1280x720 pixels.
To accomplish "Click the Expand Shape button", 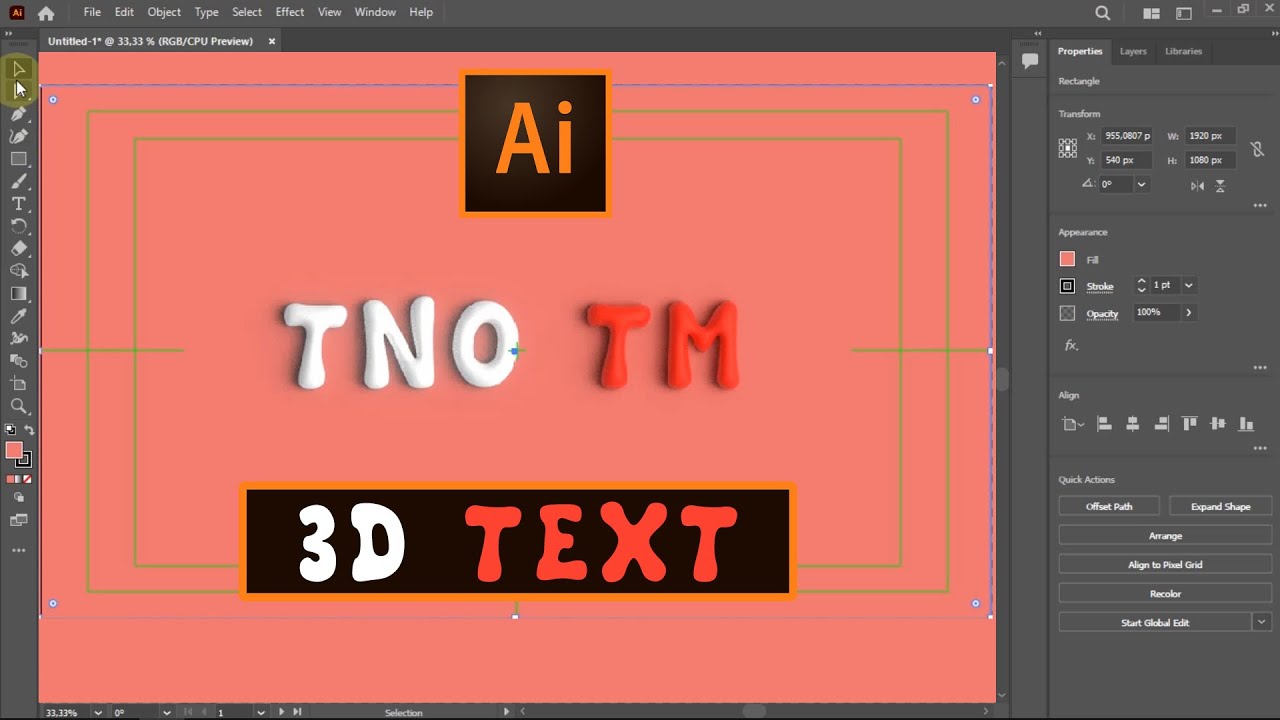I will (x=1220, y=506).
